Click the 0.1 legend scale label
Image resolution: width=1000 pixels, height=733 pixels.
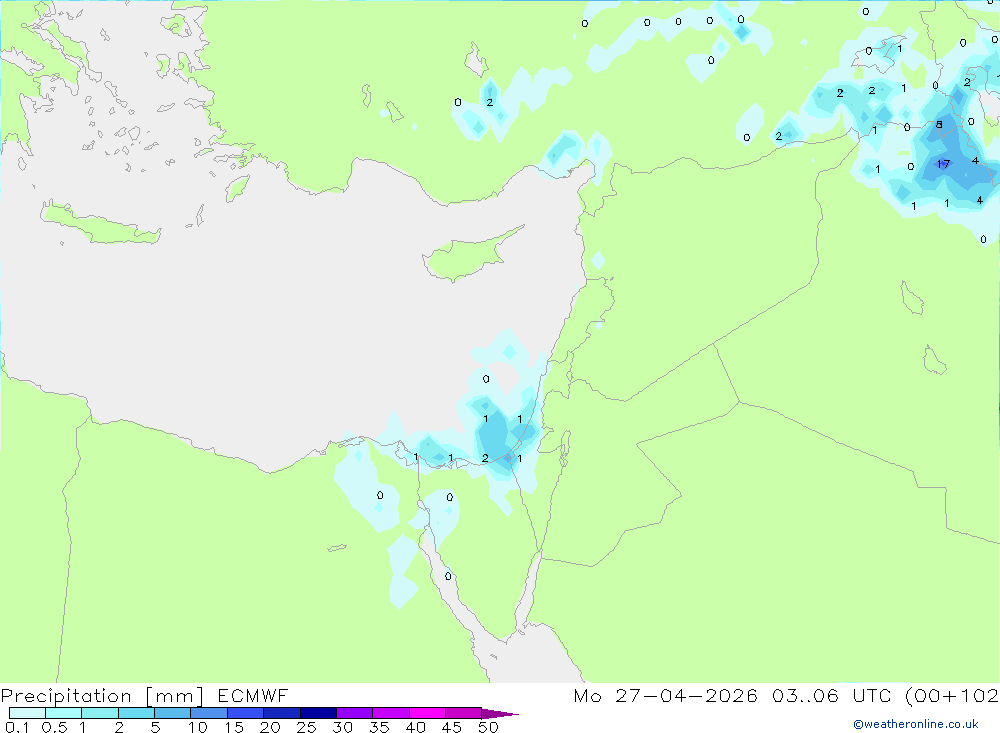(17, 727)
